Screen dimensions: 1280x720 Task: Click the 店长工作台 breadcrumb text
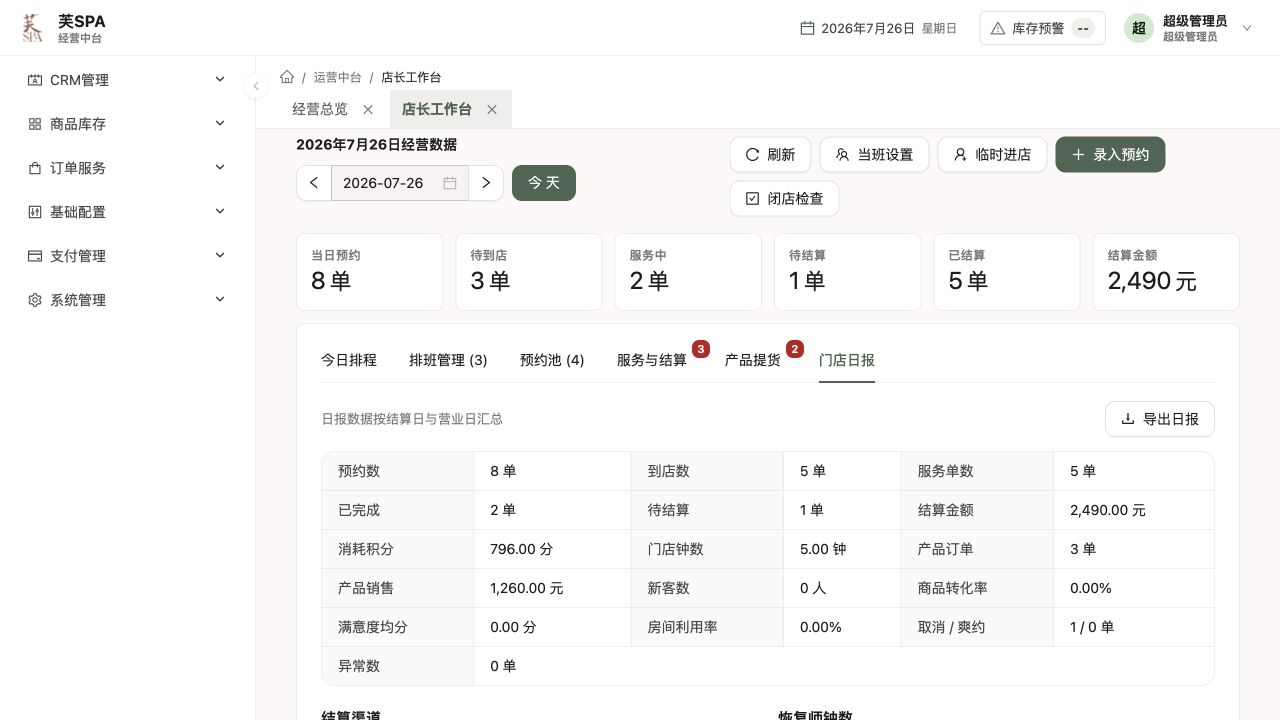(x=411, y=77)
